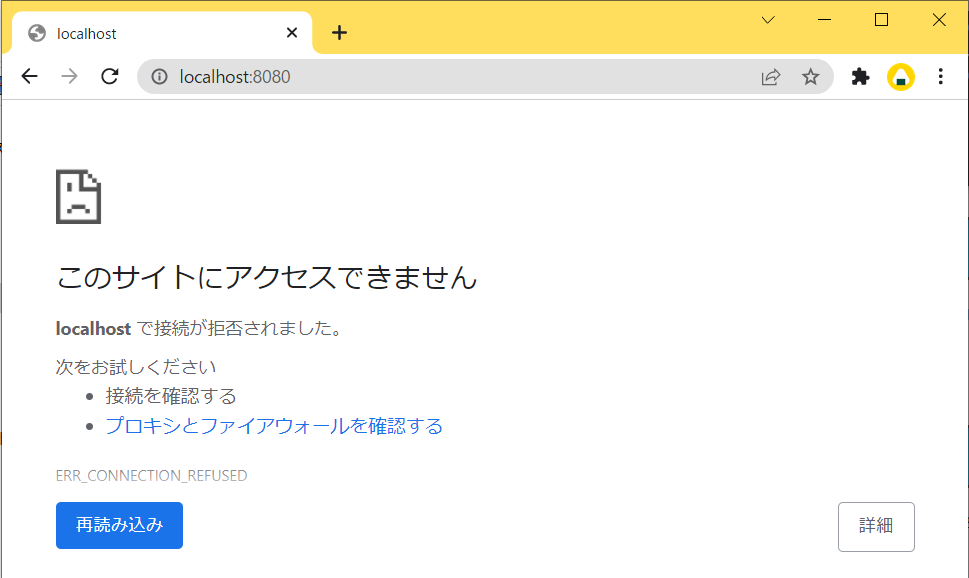This screenshot has width=969, height=578.
Task: Click the sad page error icon
Action: pyautogui.click(x=78, y=197)
